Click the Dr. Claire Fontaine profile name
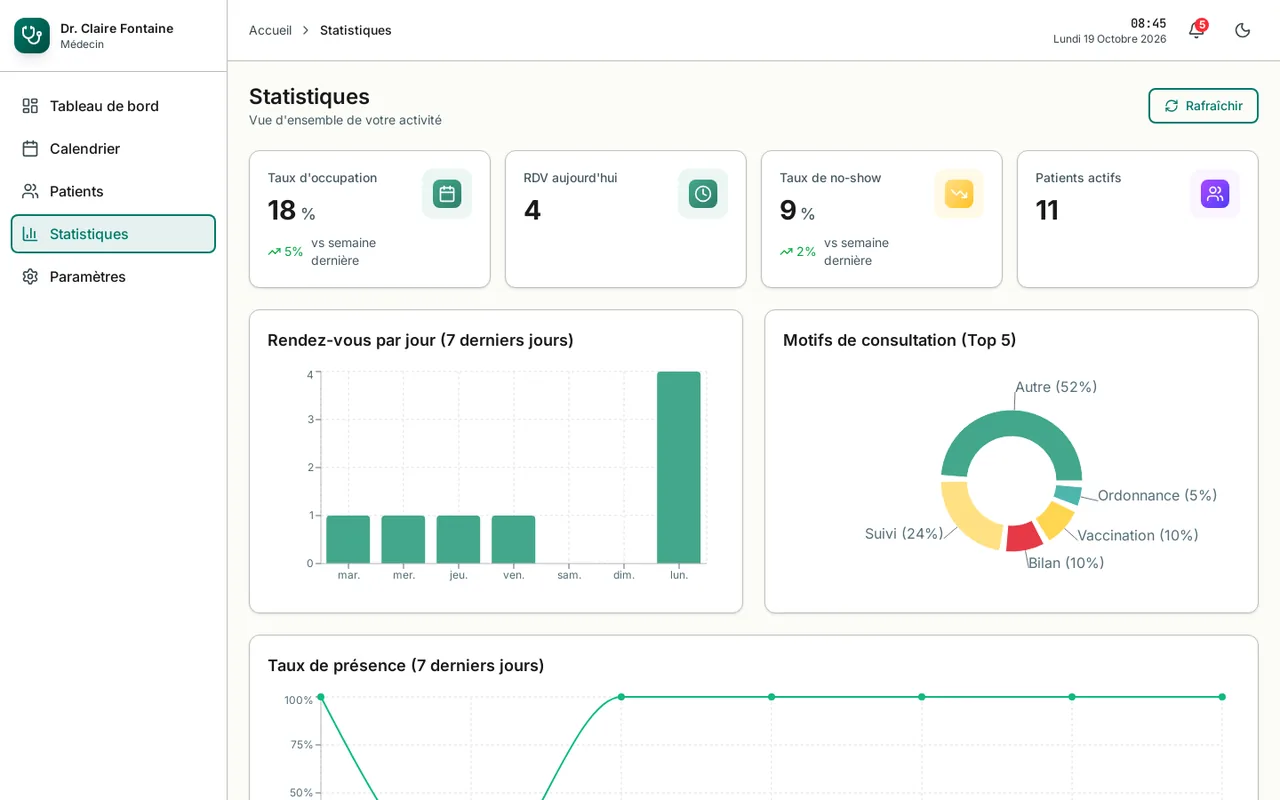This screenshot has height=800, width=1280. coord(117,28)
